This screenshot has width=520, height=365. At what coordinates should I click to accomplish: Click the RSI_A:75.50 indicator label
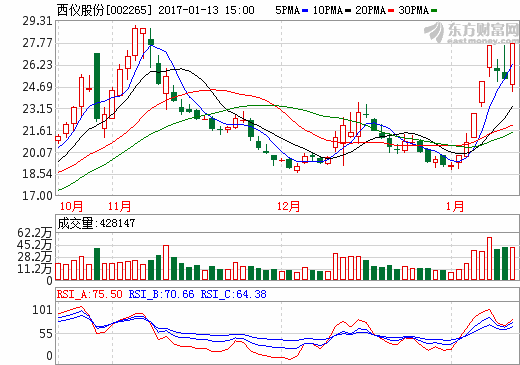click(x=90, y=294)
